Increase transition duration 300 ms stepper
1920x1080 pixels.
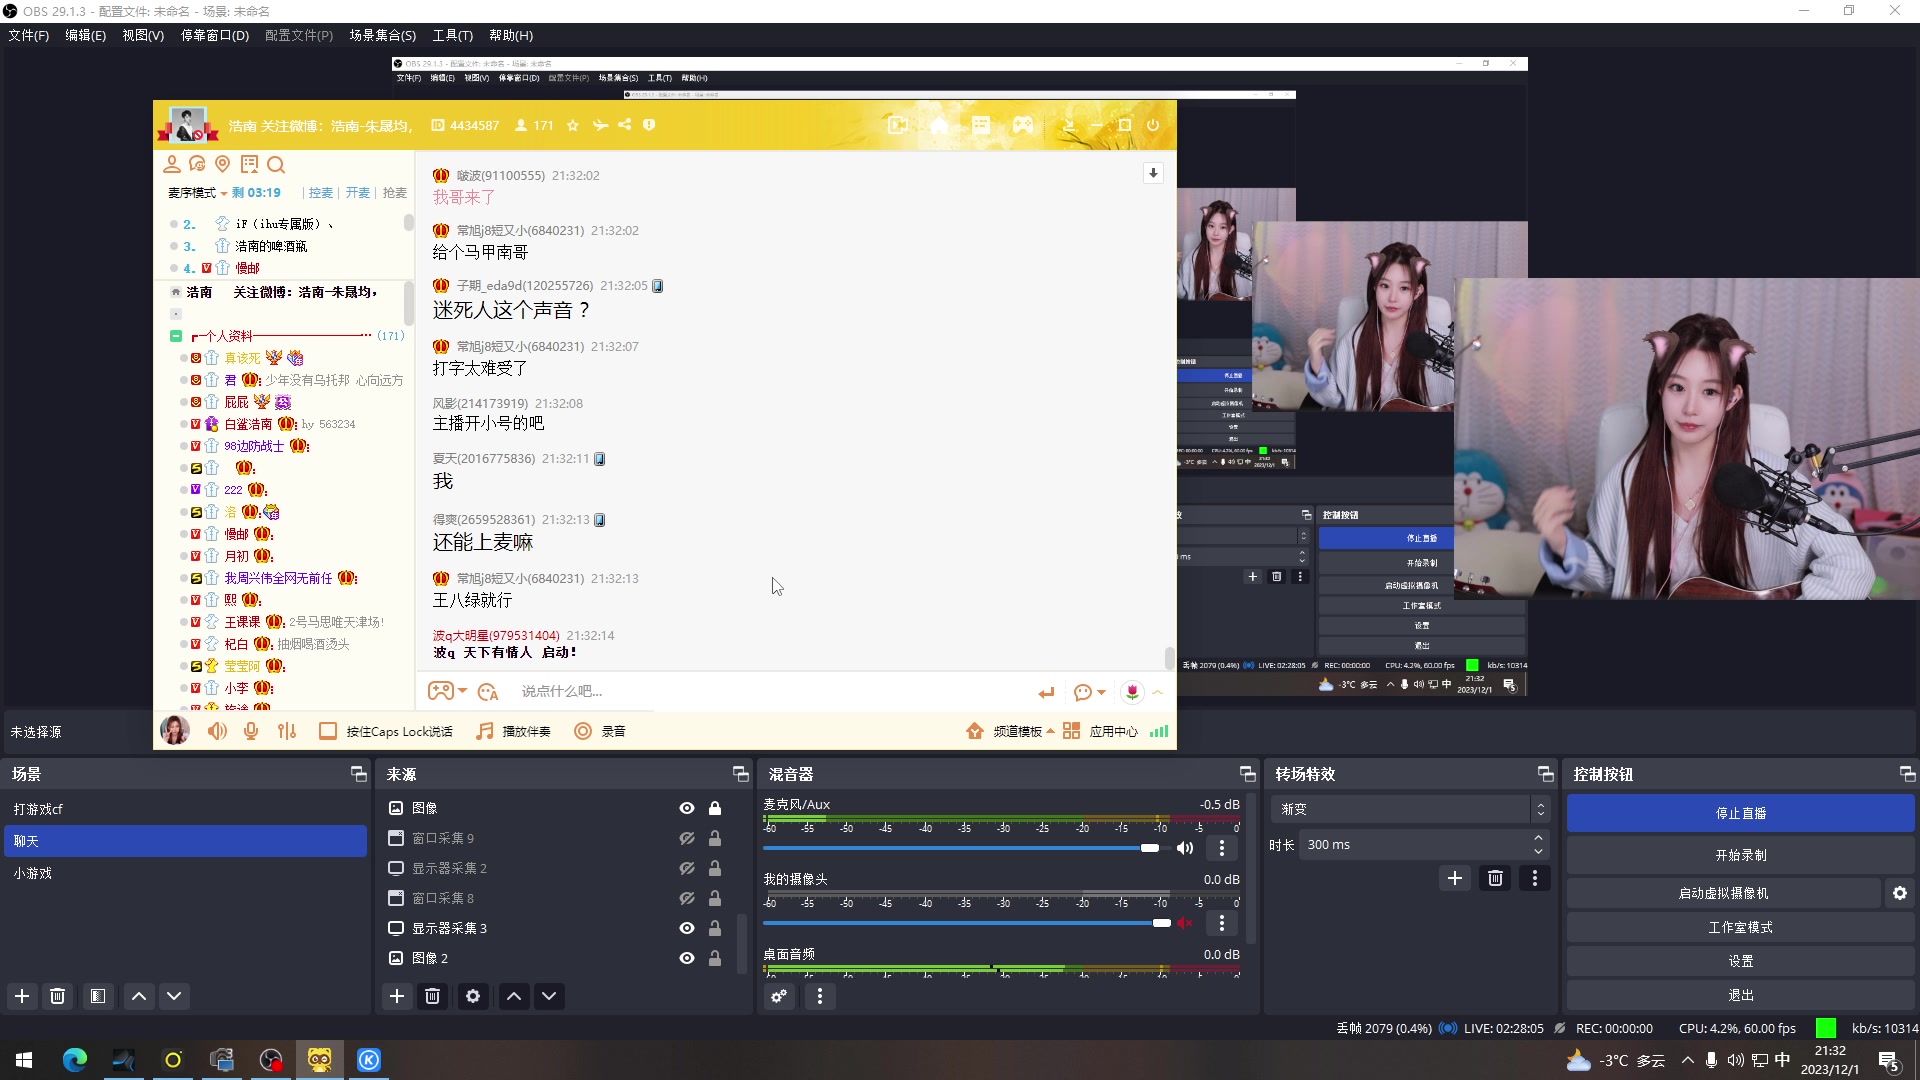click(1539, 838)
